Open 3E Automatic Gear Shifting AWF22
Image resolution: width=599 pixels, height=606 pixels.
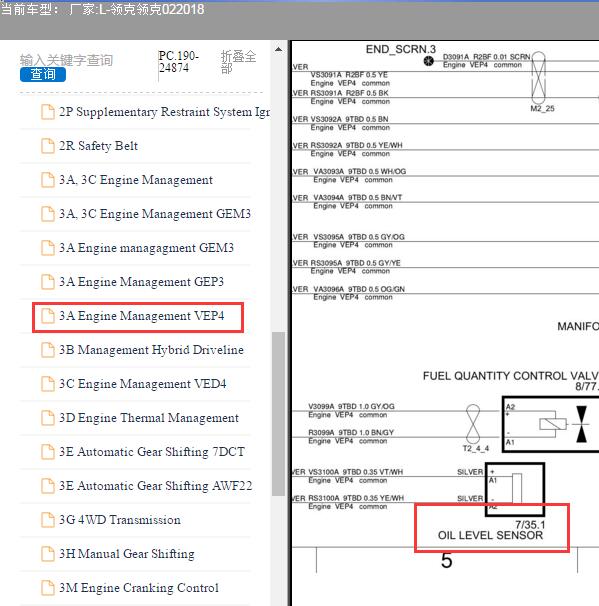pyautogui.click(x=155, y=486)
